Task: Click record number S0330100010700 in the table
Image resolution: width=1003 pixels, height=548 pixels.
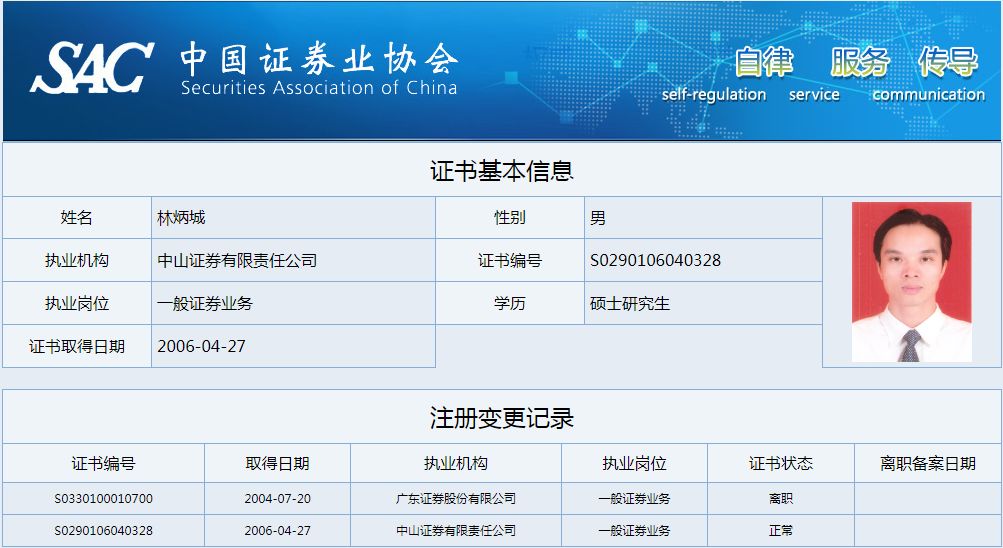Action: tap(103, 498)
